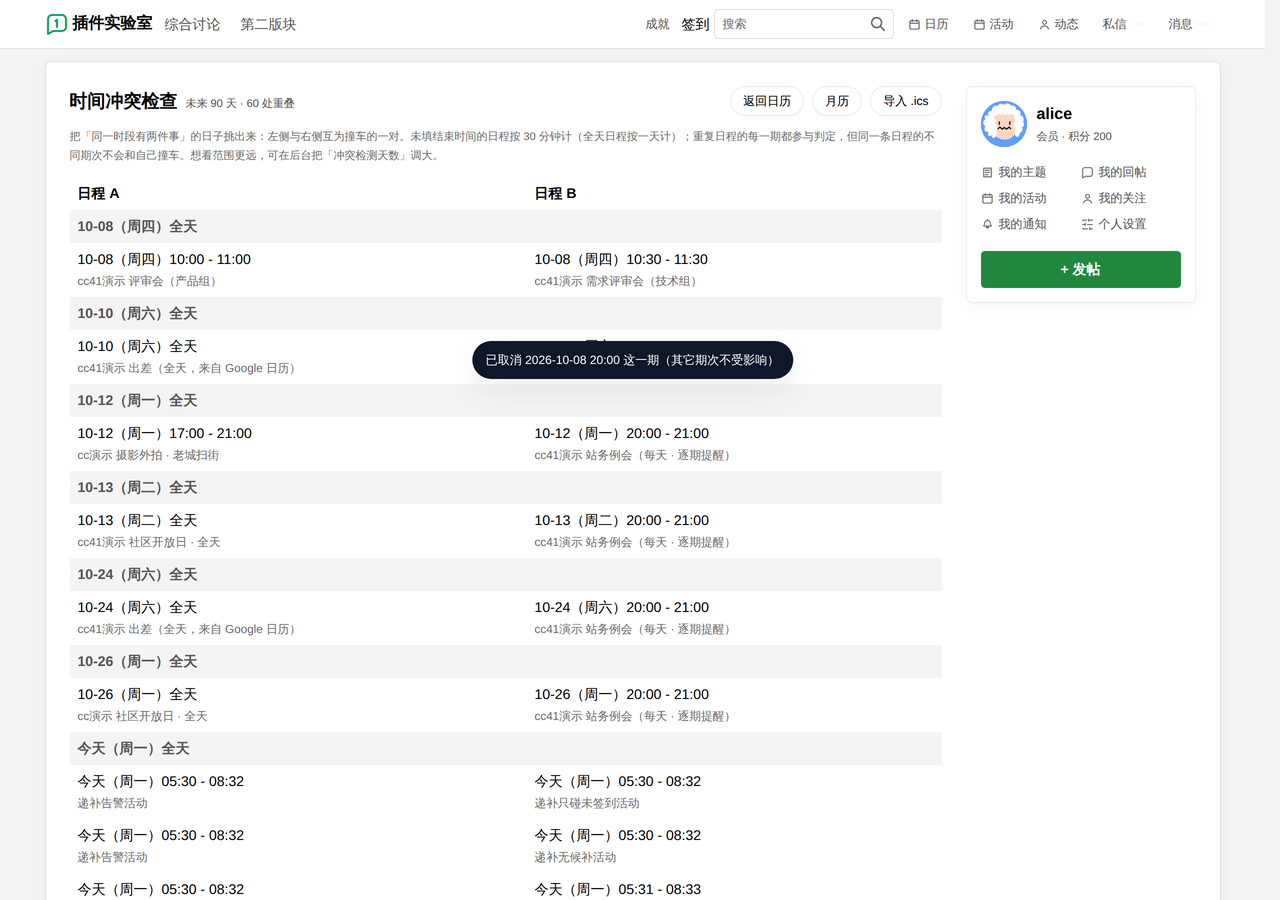1280x900 pixels.
Task: Click the 10-08（周四）10:30 - 11:30 entry
Action: pos(621,259)
